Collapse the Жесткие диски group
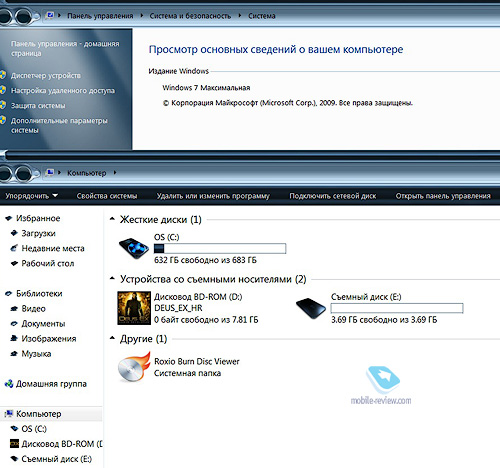This screenshot has width=500, height=468. [112, 219]
